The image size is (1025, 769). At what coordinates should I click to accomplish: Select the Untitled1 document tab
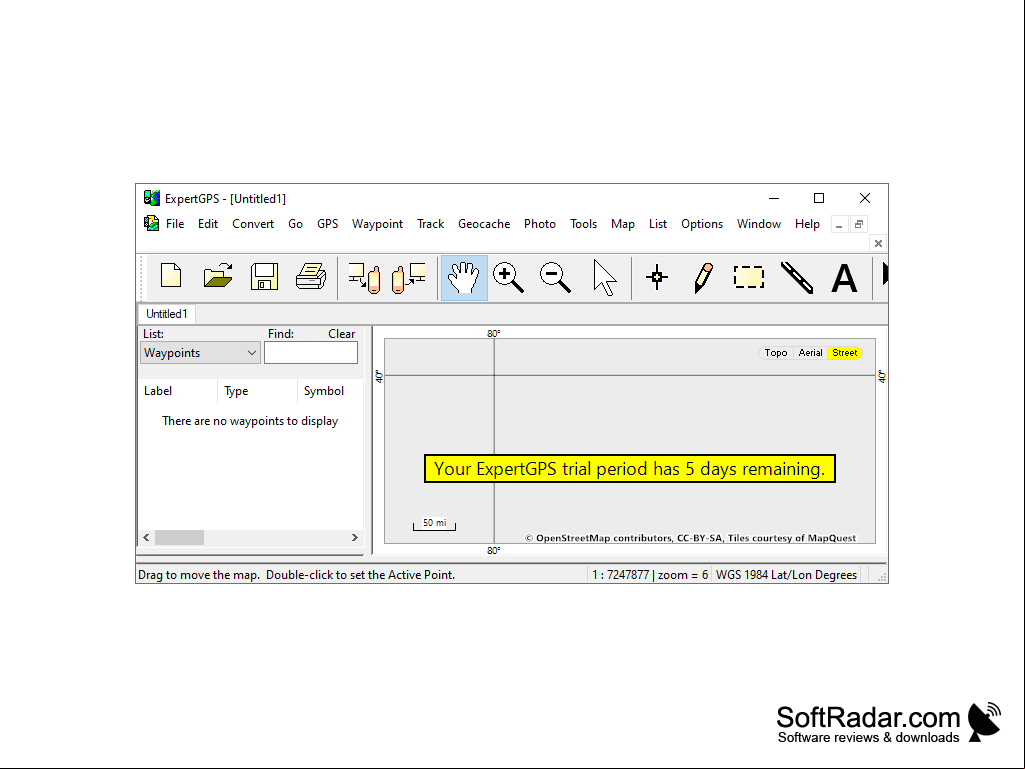point(167,314)
